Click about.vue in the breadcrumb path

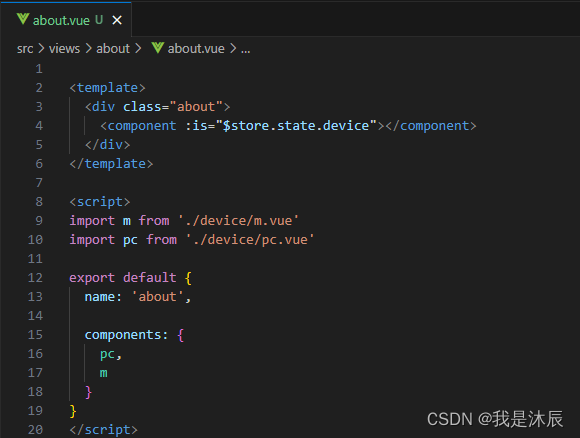[196, 48]
